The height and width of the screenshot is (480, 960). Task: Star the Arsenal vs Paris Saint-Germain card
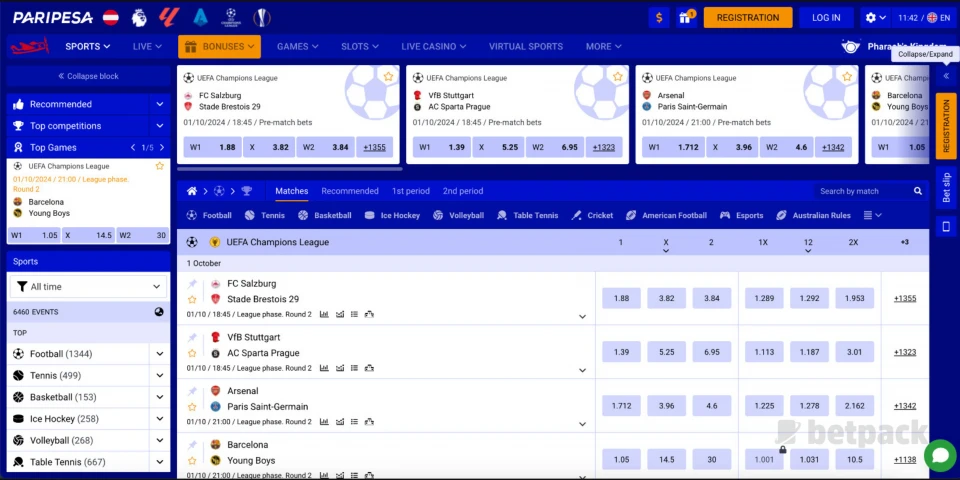coord(846,77)
